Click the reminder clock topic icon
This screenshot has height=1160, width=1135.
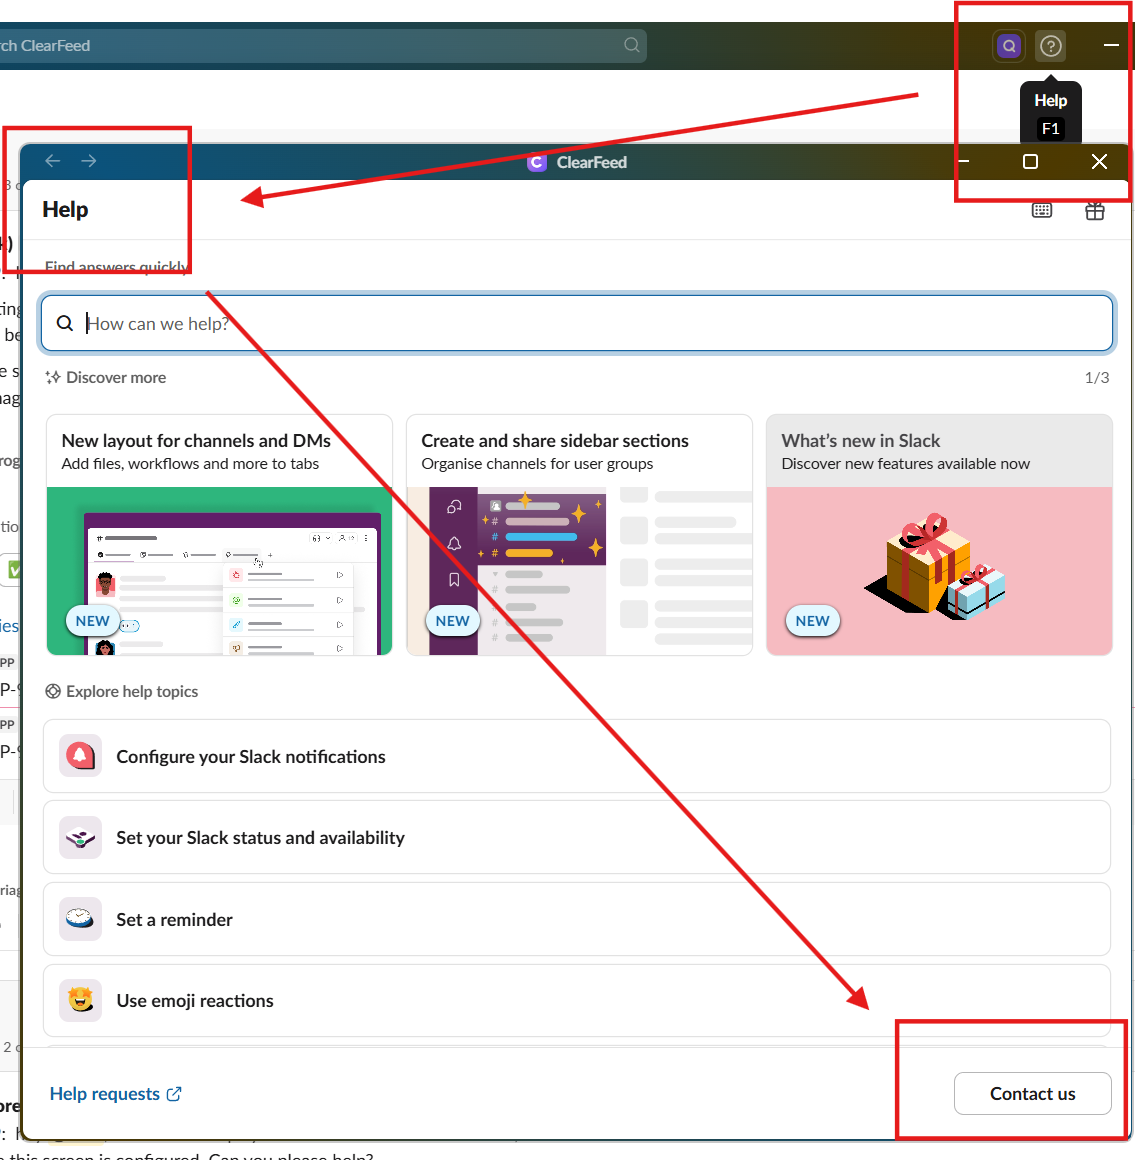pos(81,919)
